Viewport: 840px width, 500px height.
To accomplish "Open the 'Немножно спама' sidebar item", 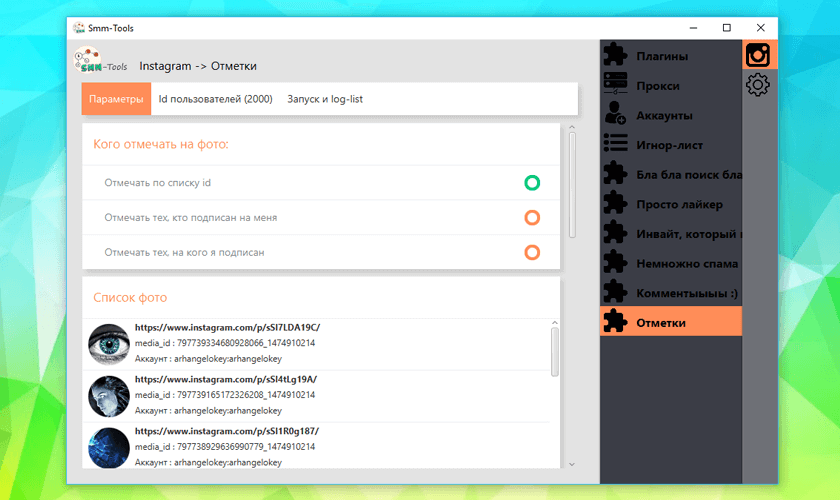I will pos(686,264).
